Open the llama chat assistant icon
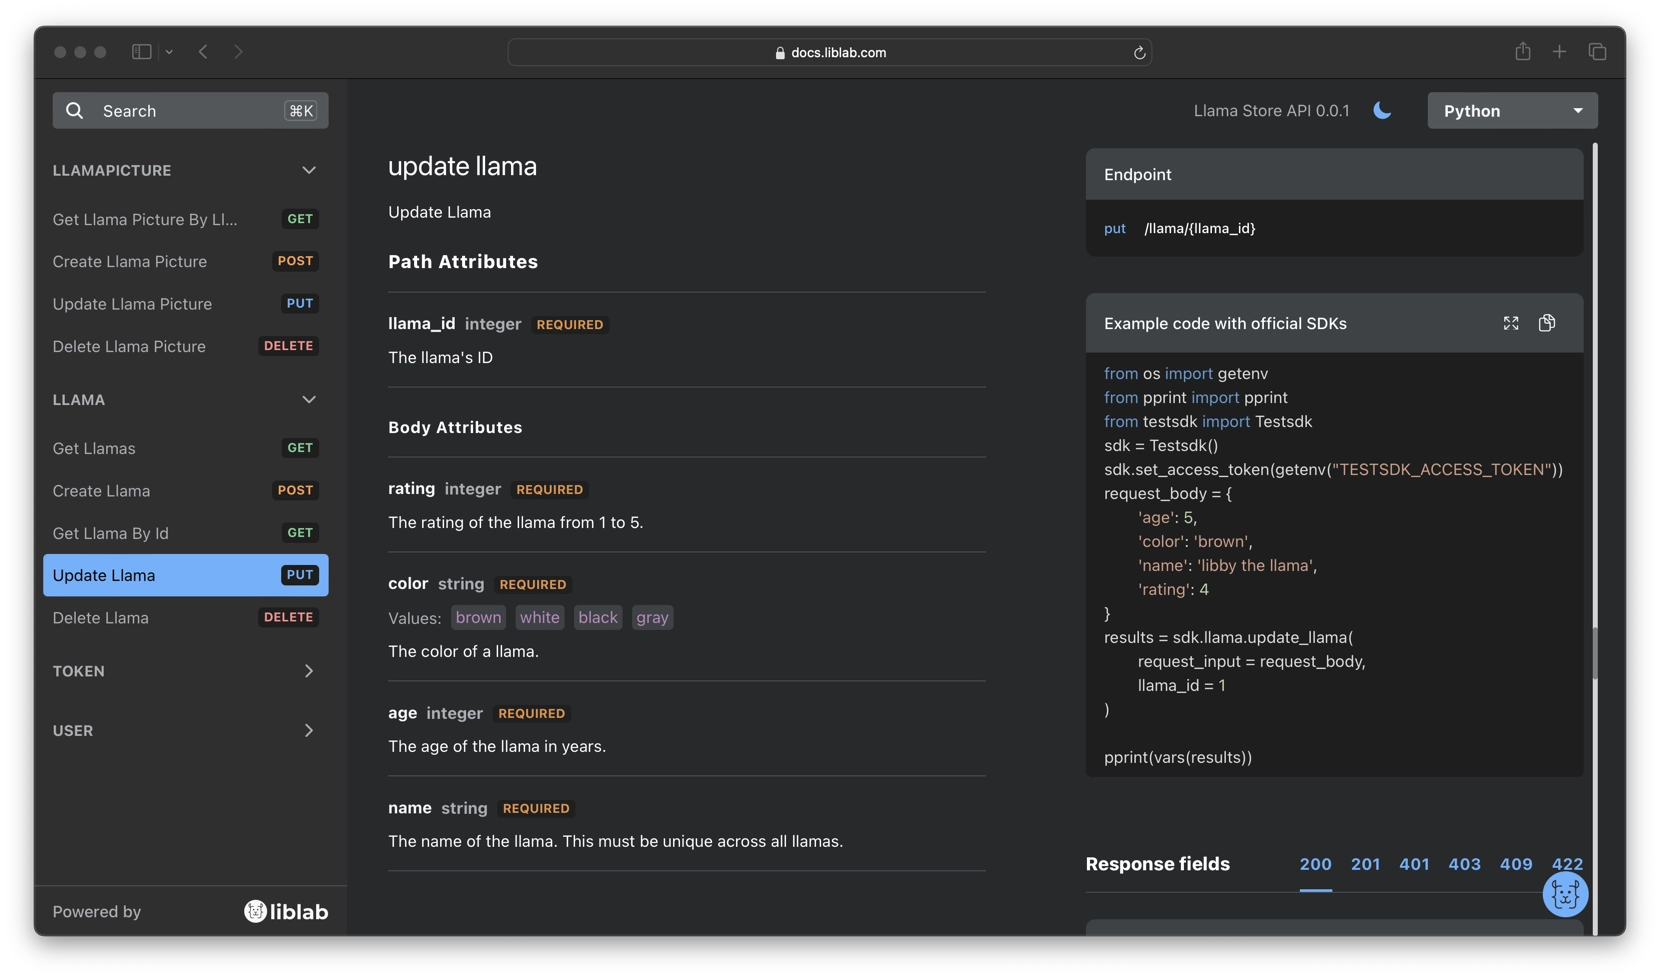This screenshot has height=978, width=1660. point(1565,895)
